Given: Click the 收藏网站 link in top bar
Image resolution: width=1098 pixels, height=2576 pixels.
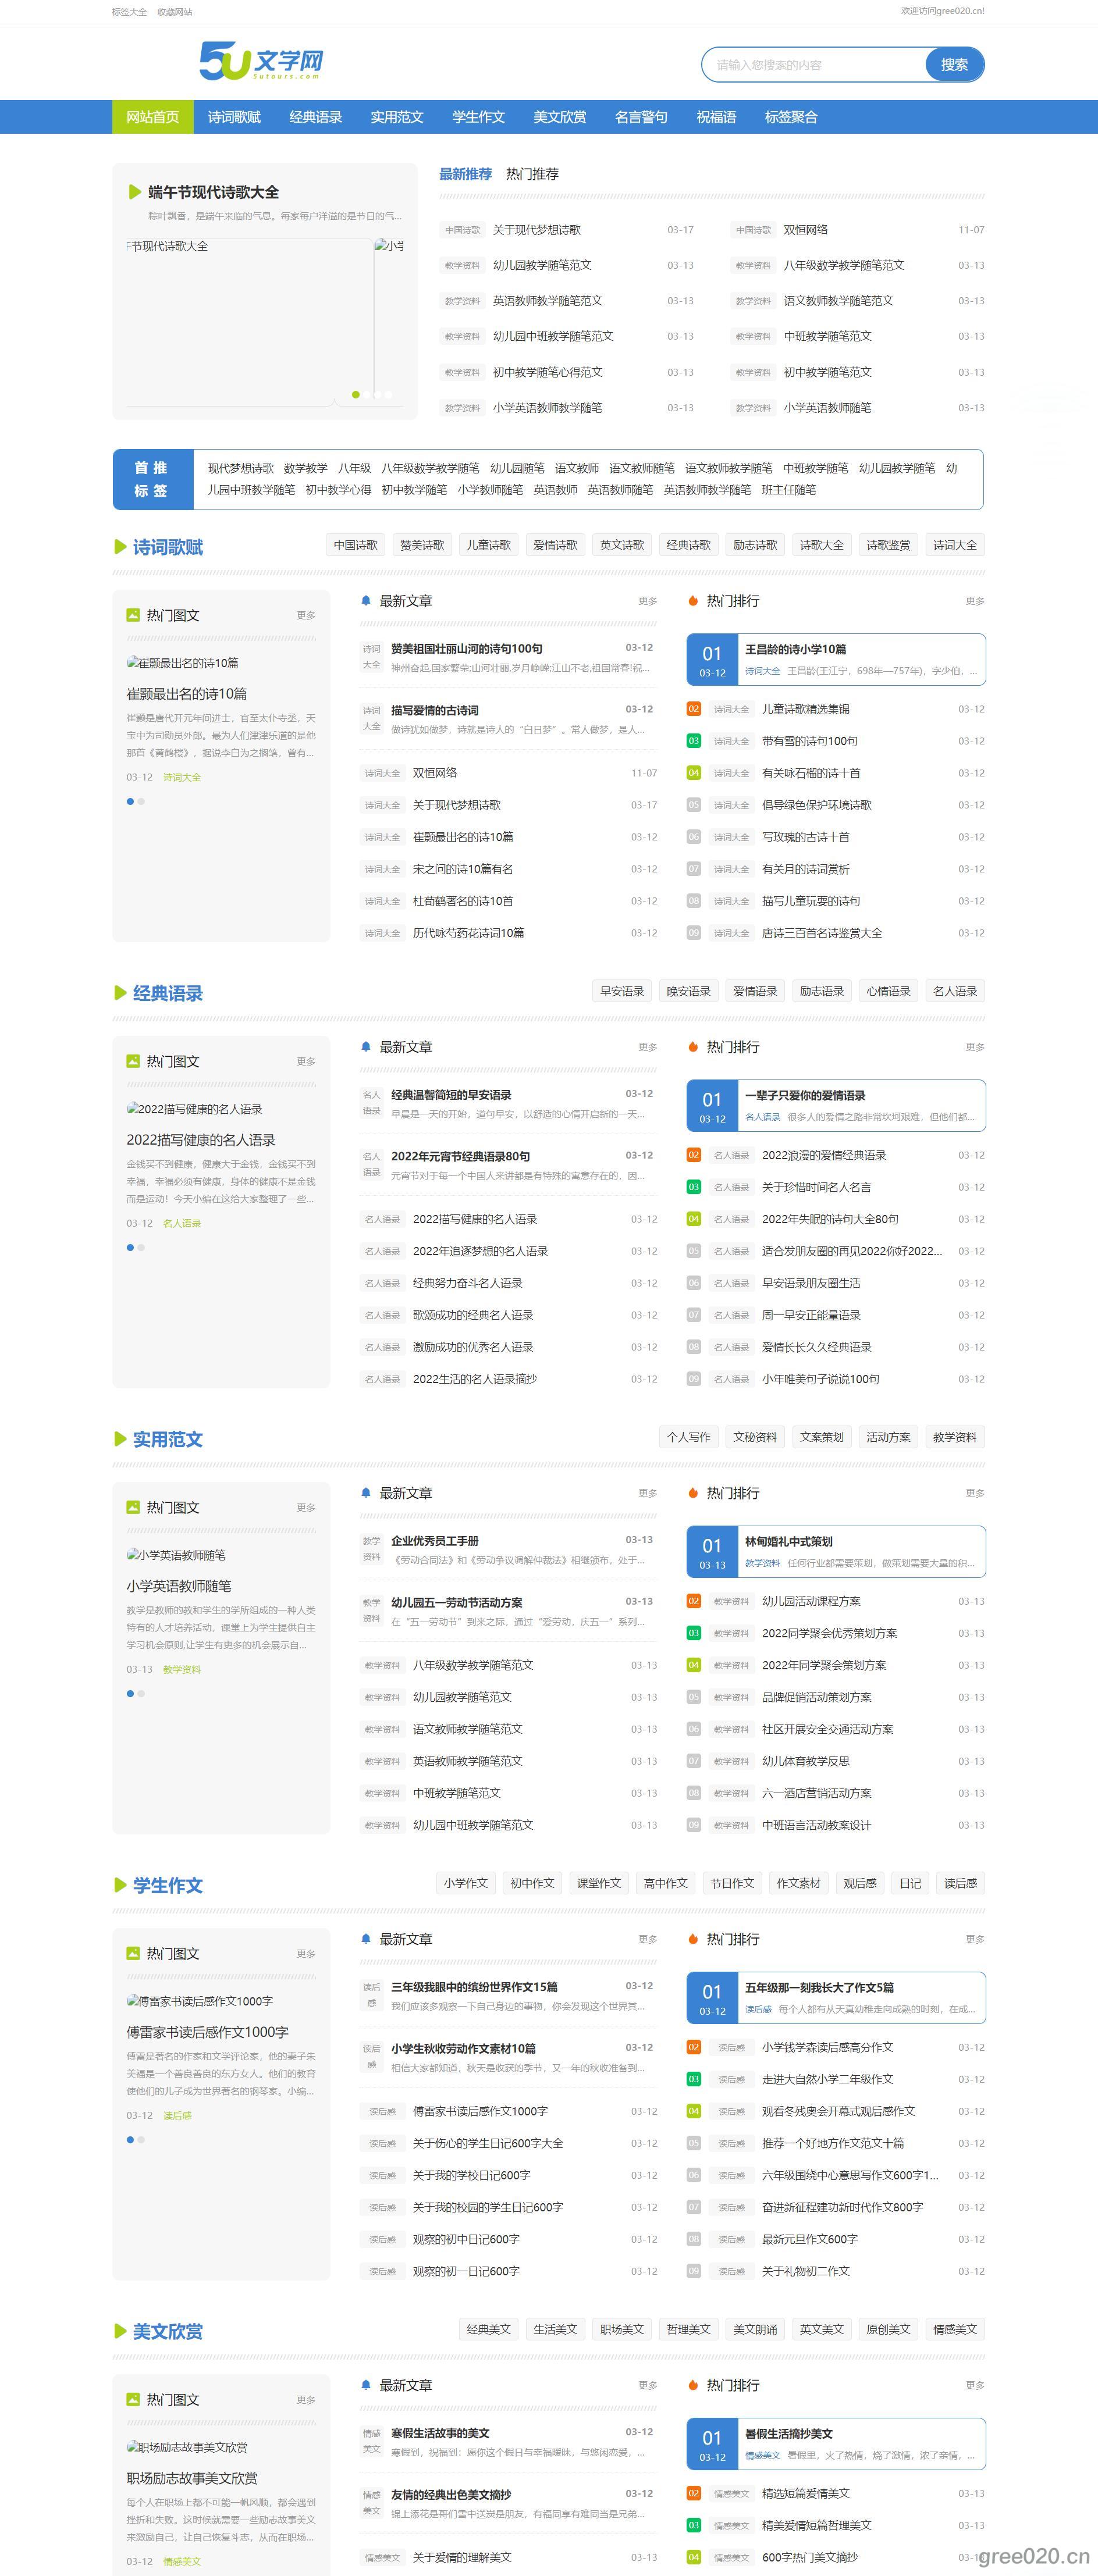Looking at the screenshot, I should click(x=174, y=12).
